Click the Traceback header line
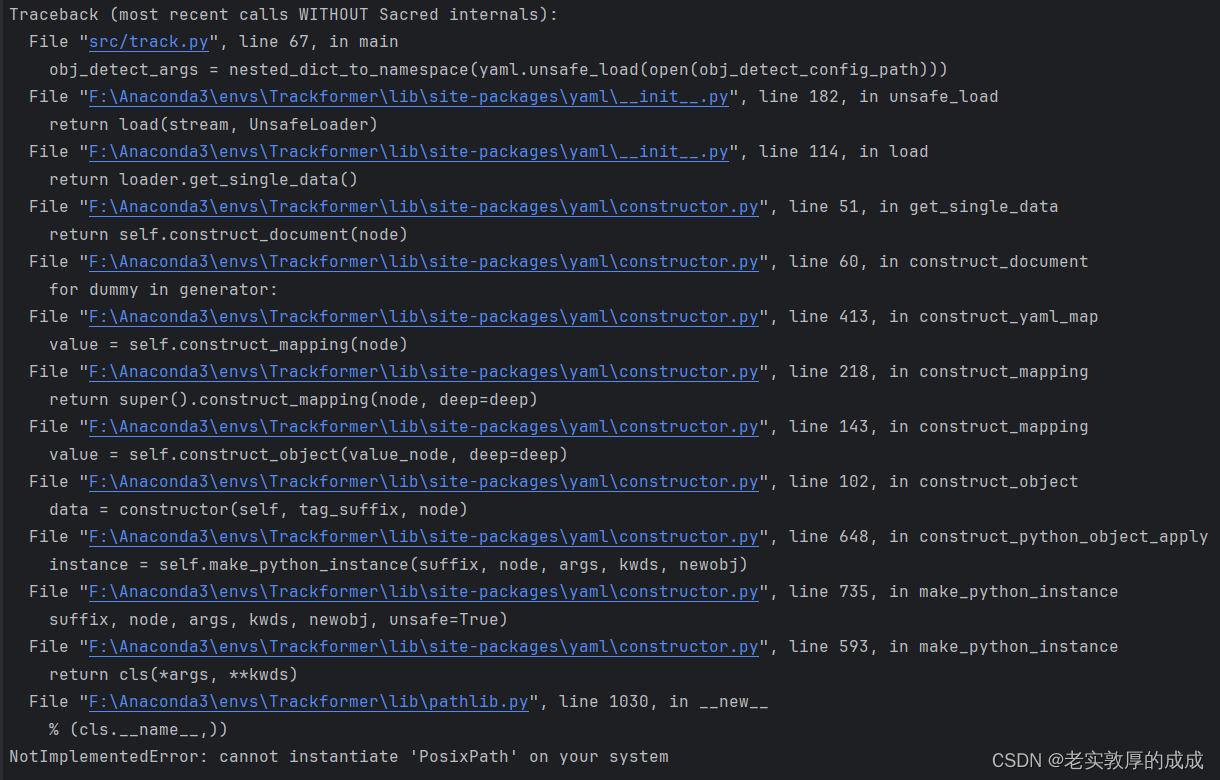The image size is (1220, 780). coord(280,14)
